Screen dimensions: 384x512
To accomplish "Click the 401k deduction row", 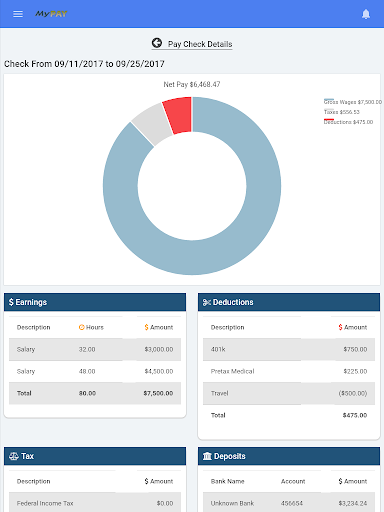I will (289, 349).
